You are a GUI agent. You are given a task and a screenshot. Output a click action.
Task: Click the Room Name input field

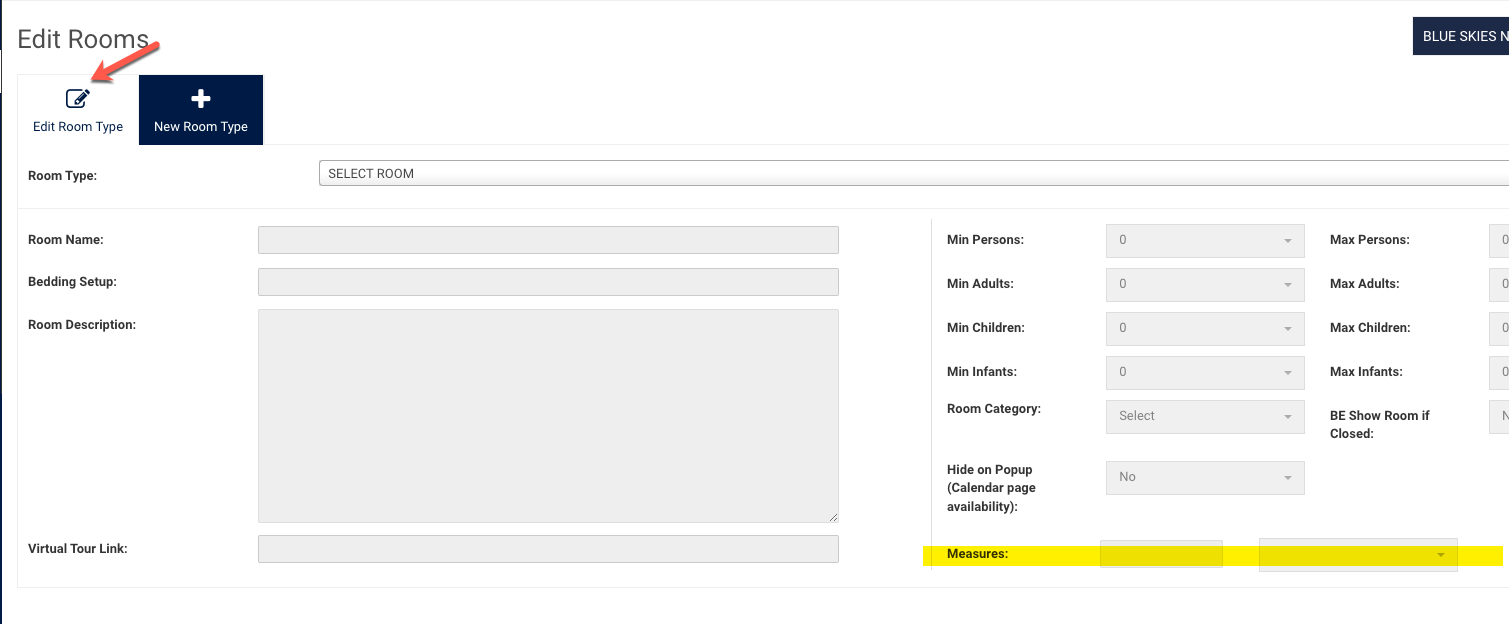(x=548, y=240)
